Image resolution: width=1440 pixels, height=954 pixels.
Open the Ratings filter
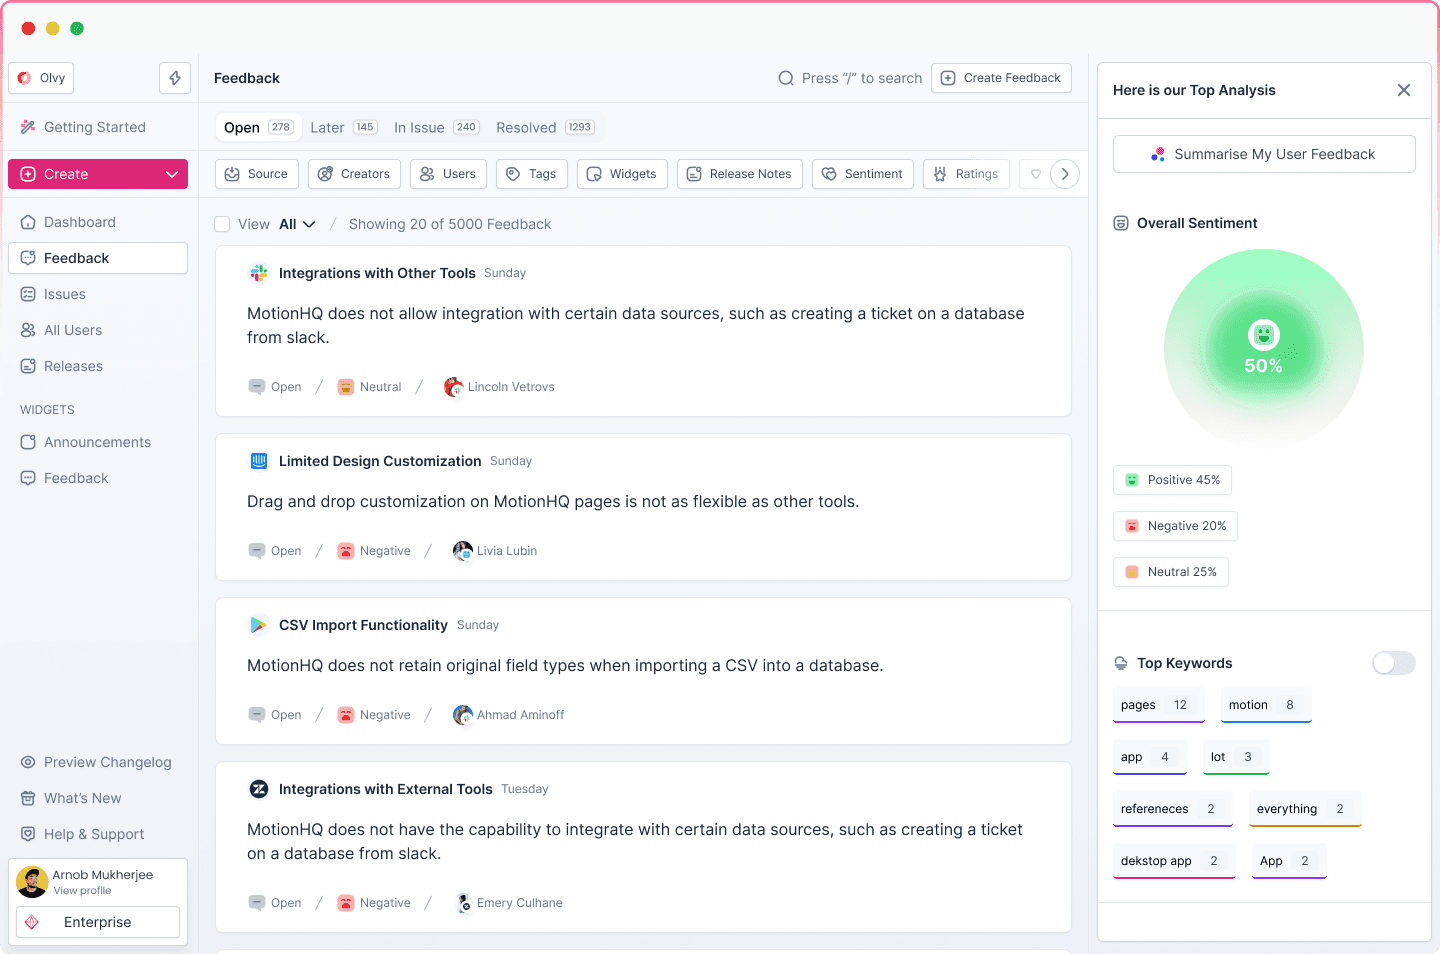click(967, 174)
